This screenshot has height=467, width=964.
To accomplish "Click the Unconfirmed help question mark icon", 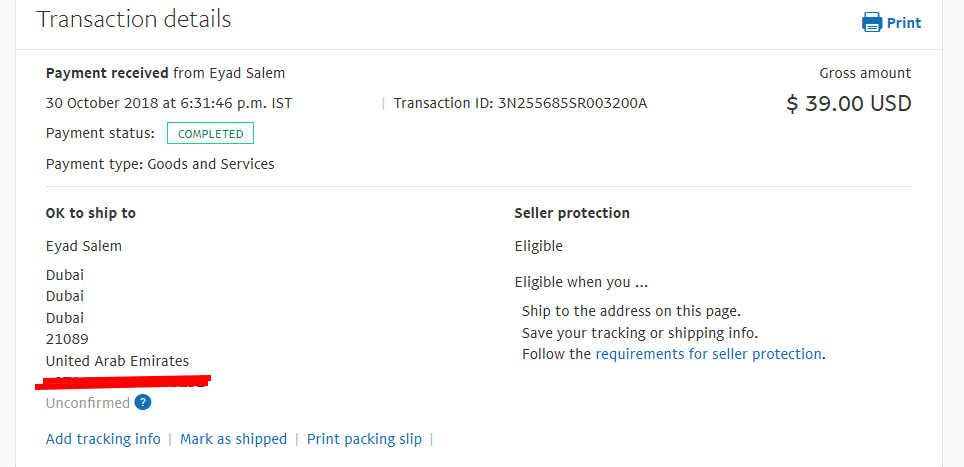I will coord(143,403).
